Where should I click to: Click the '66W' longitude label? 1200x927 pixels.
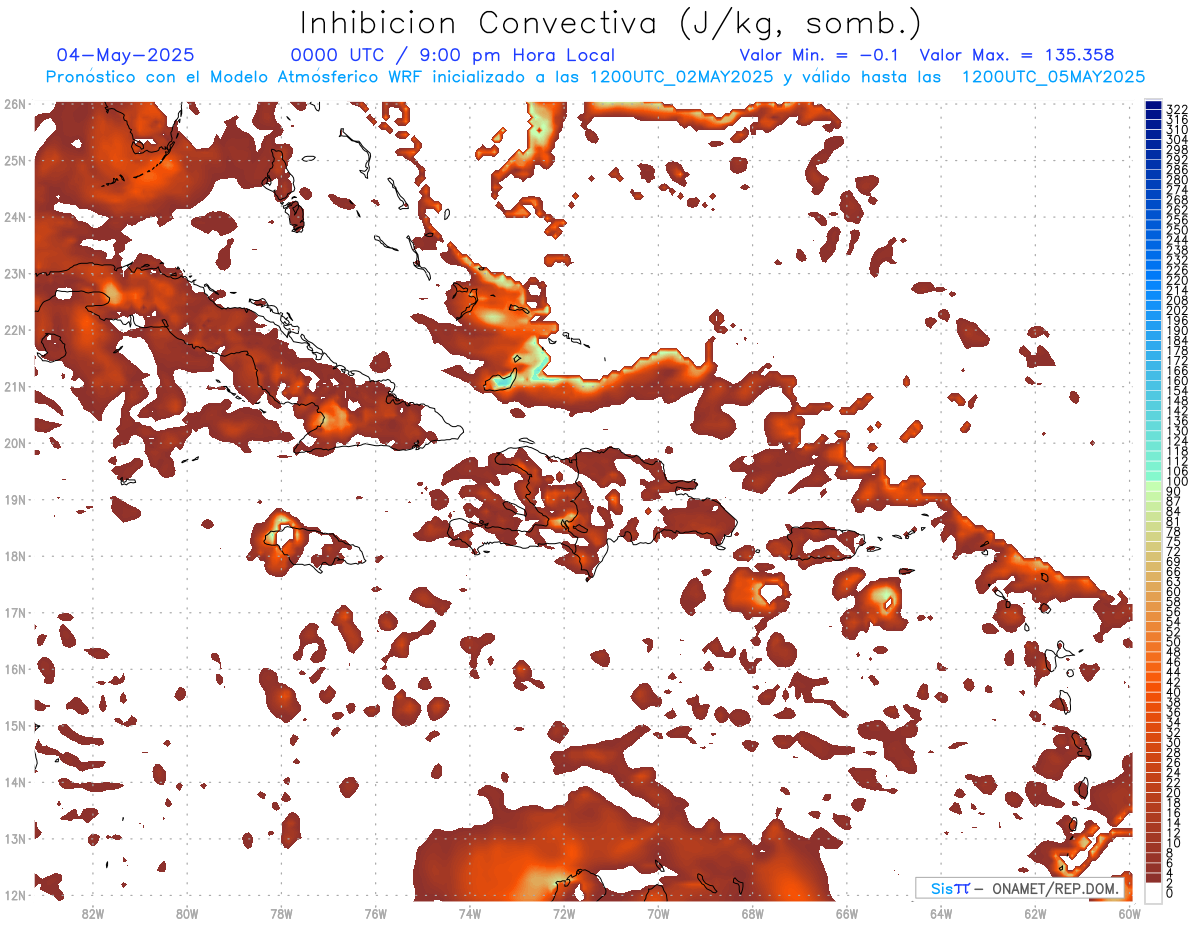pyautogui.click(x=847, y=913)
